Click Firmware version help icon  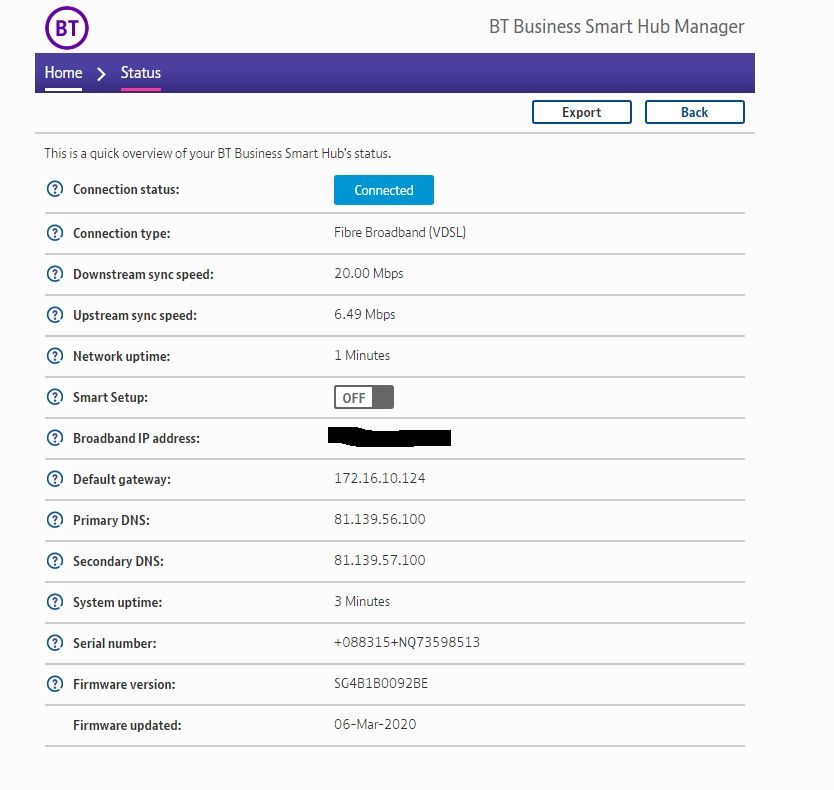pos(55,684)
